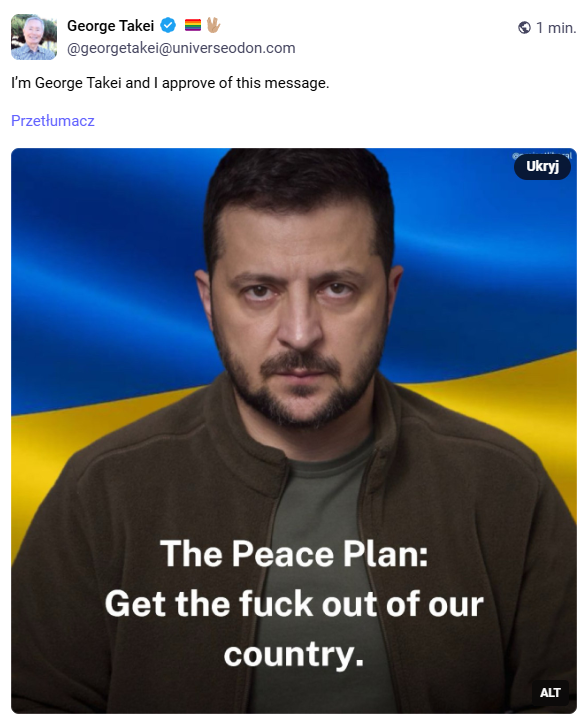Translate the post with Przetłumacz
This screenshot has height=716, width=587.
53,121
